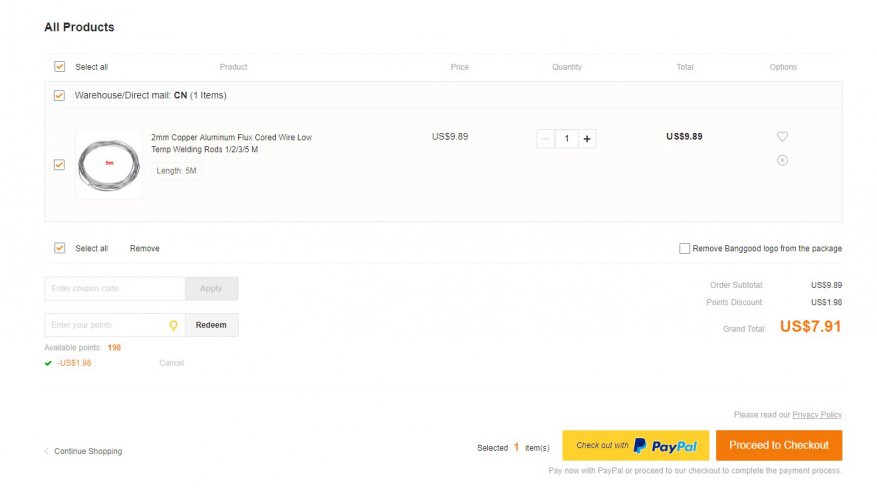This screenshot has width=877, height=488.
Task: Check out with PayPal button
Action: click(x=635, y=445)
